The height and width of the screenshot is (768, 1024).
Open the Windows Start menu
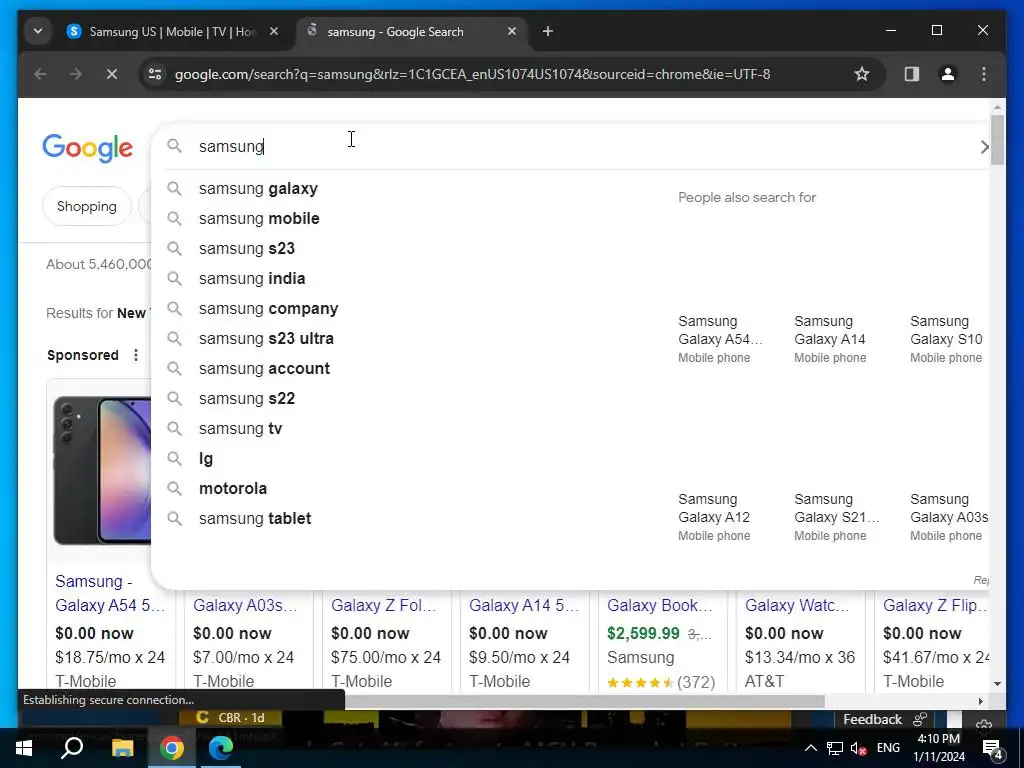click(24, 748)
